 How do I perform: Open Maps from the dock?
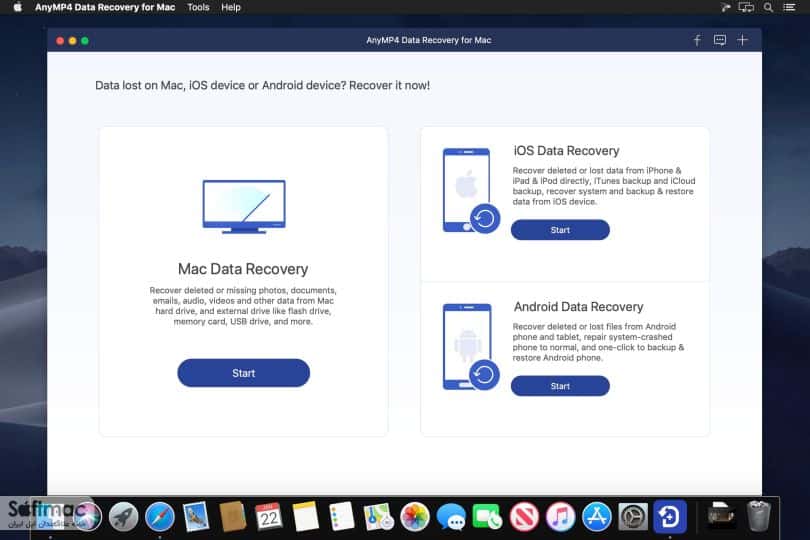click(379, 516)
